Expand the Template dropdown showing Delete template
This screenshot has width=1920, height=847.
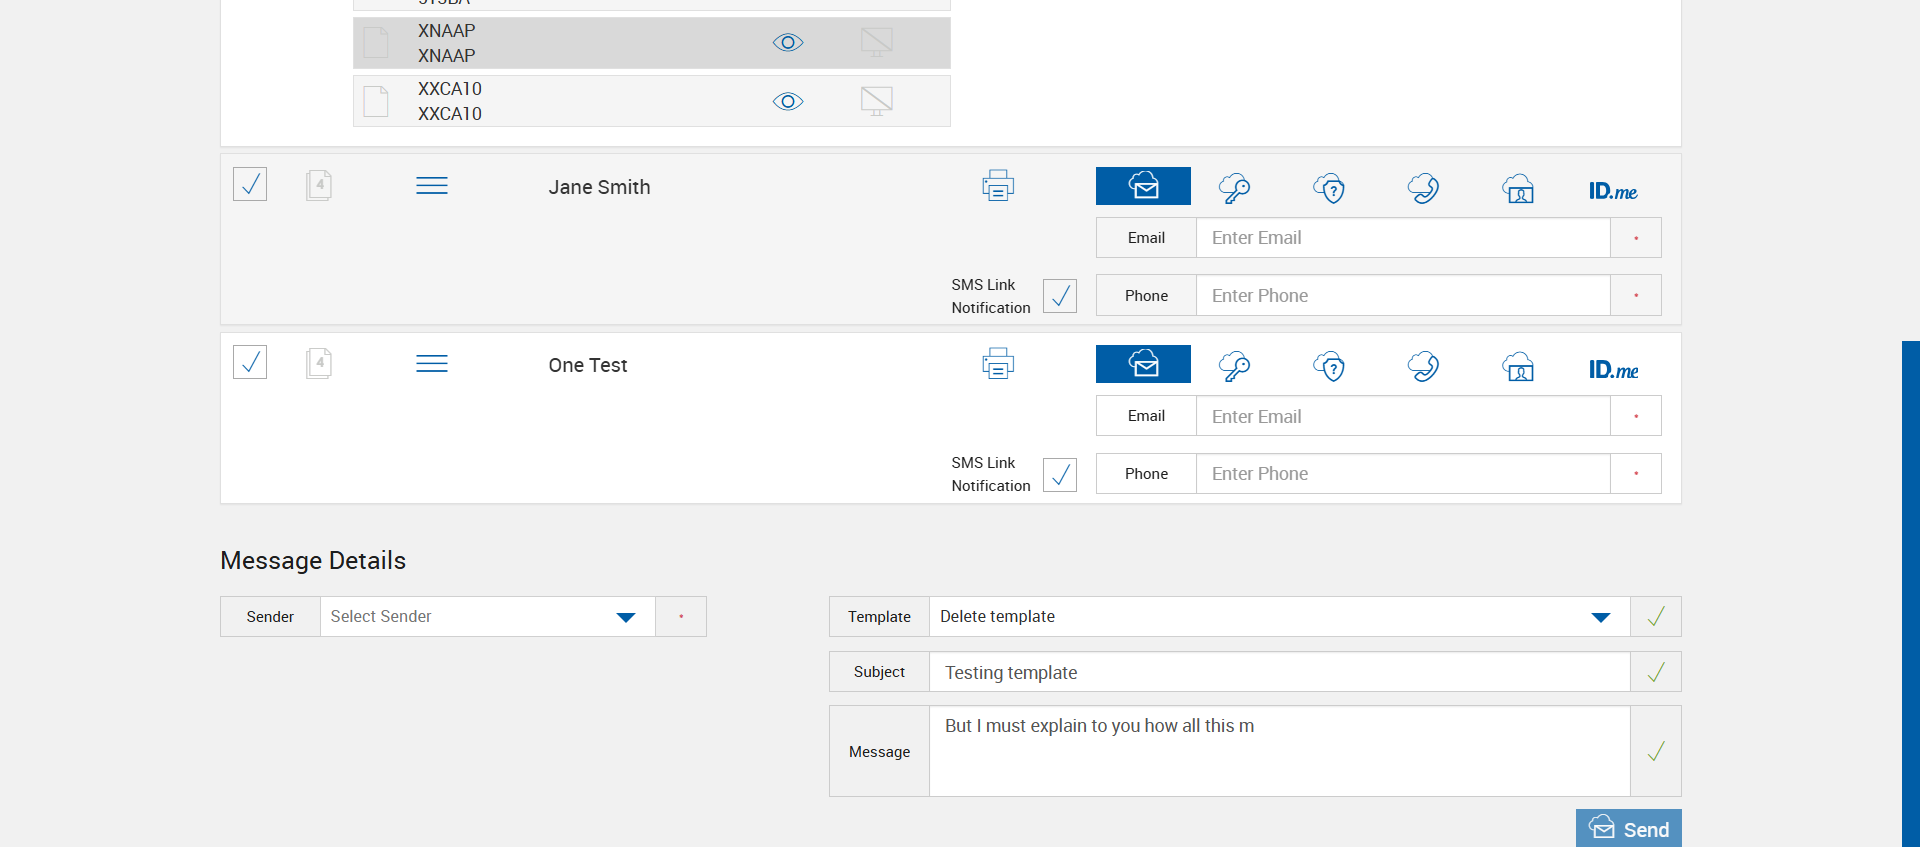tap(1600, 617)
